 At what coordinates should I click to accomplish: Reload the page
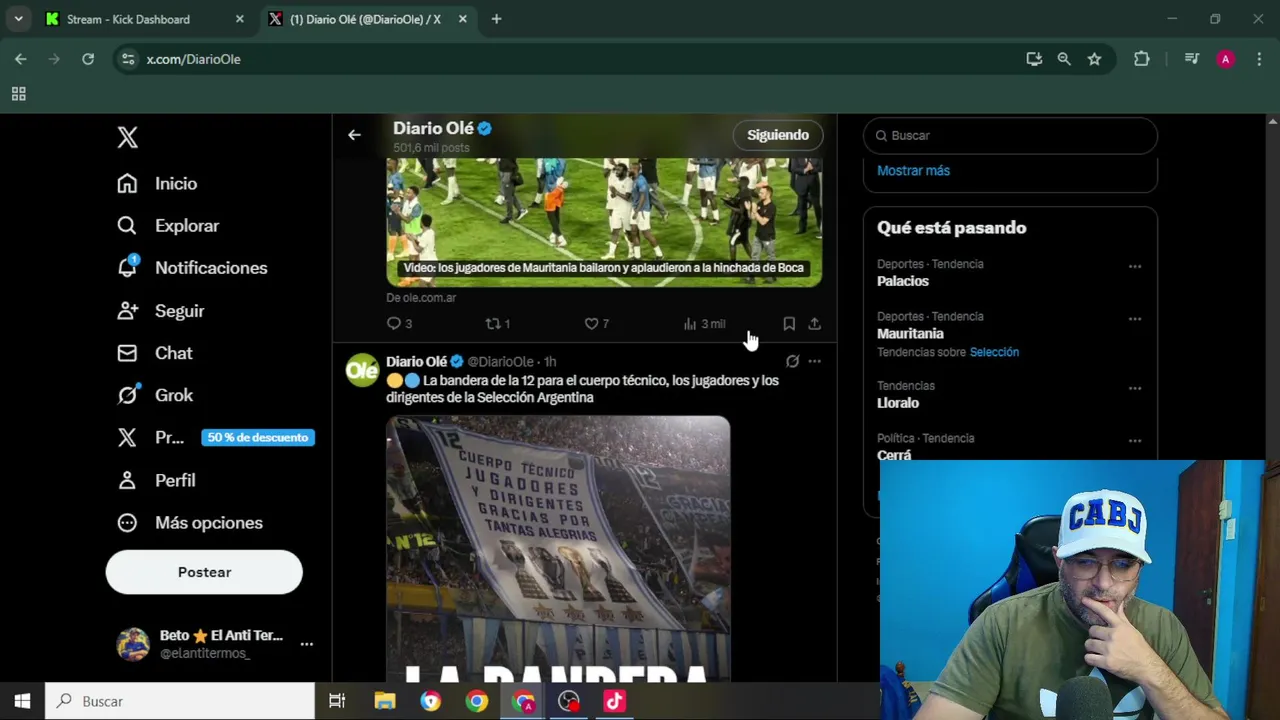88,59
